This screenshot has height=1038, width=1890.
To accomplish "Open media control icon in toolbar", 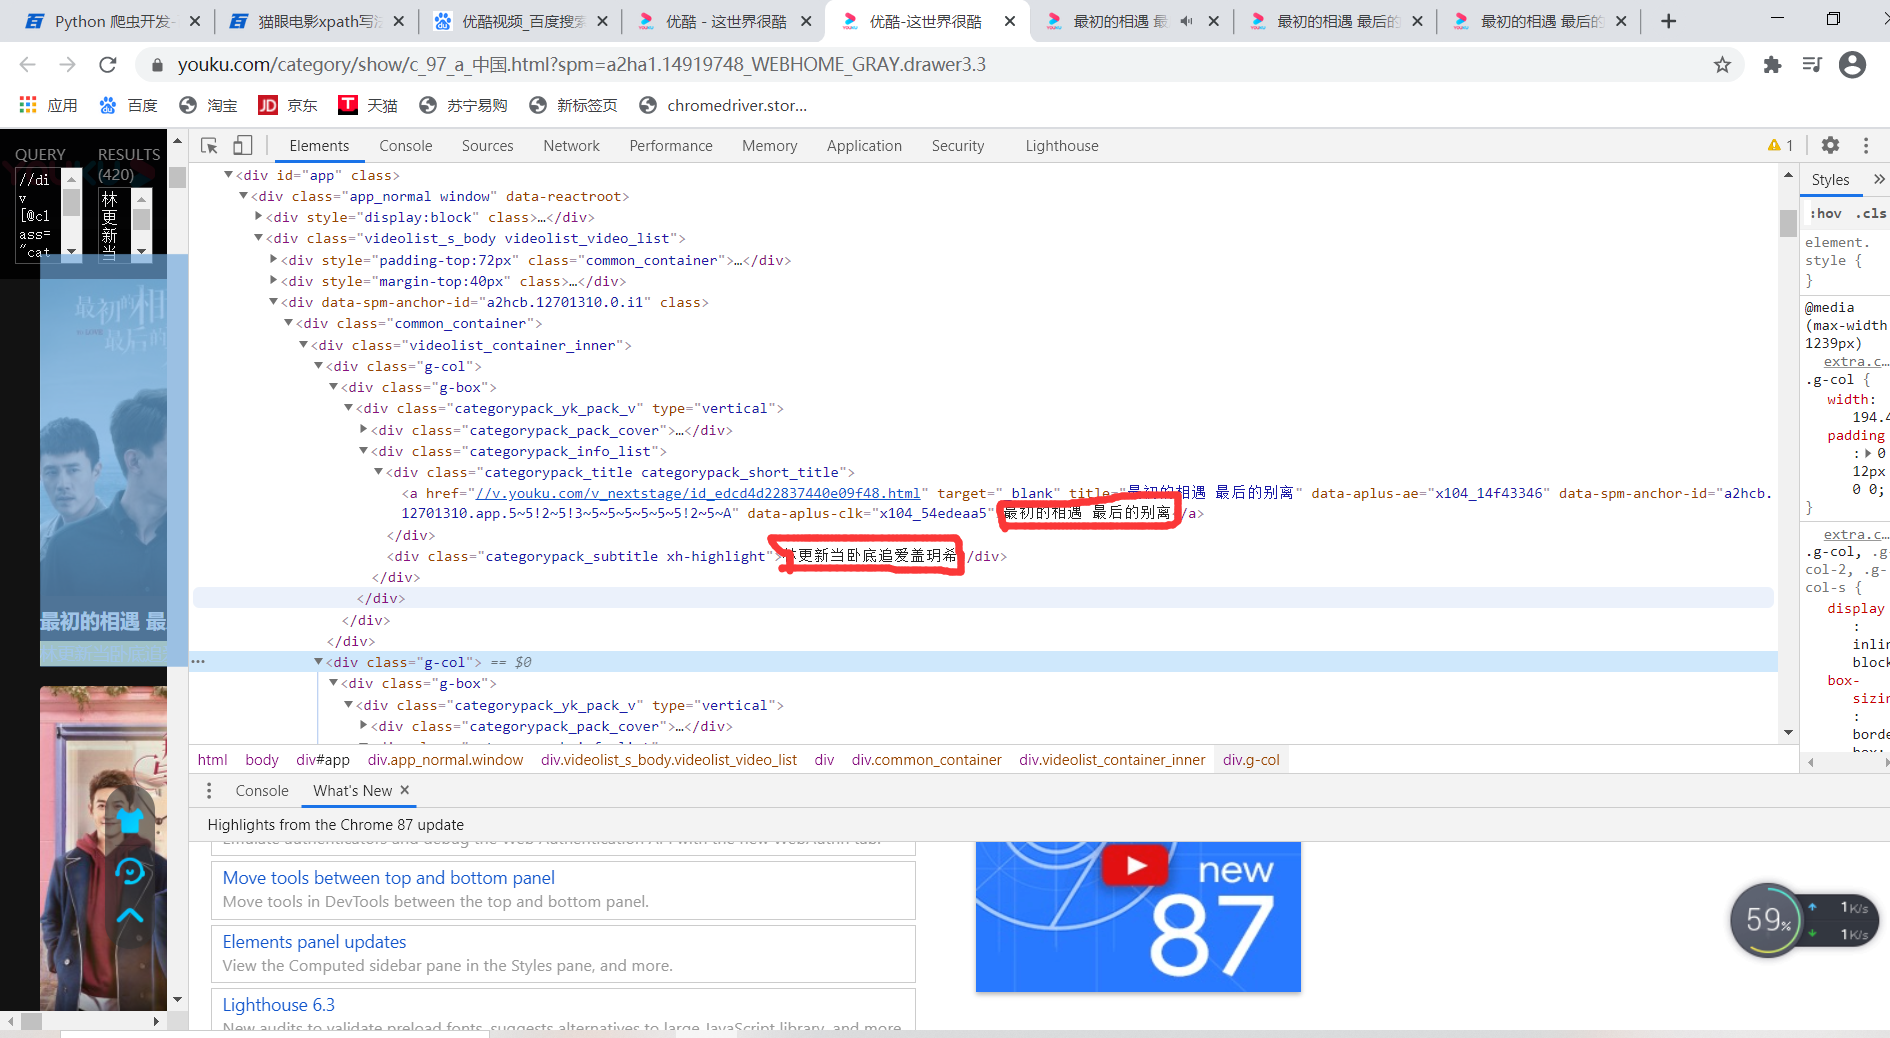I will 1812,65.
